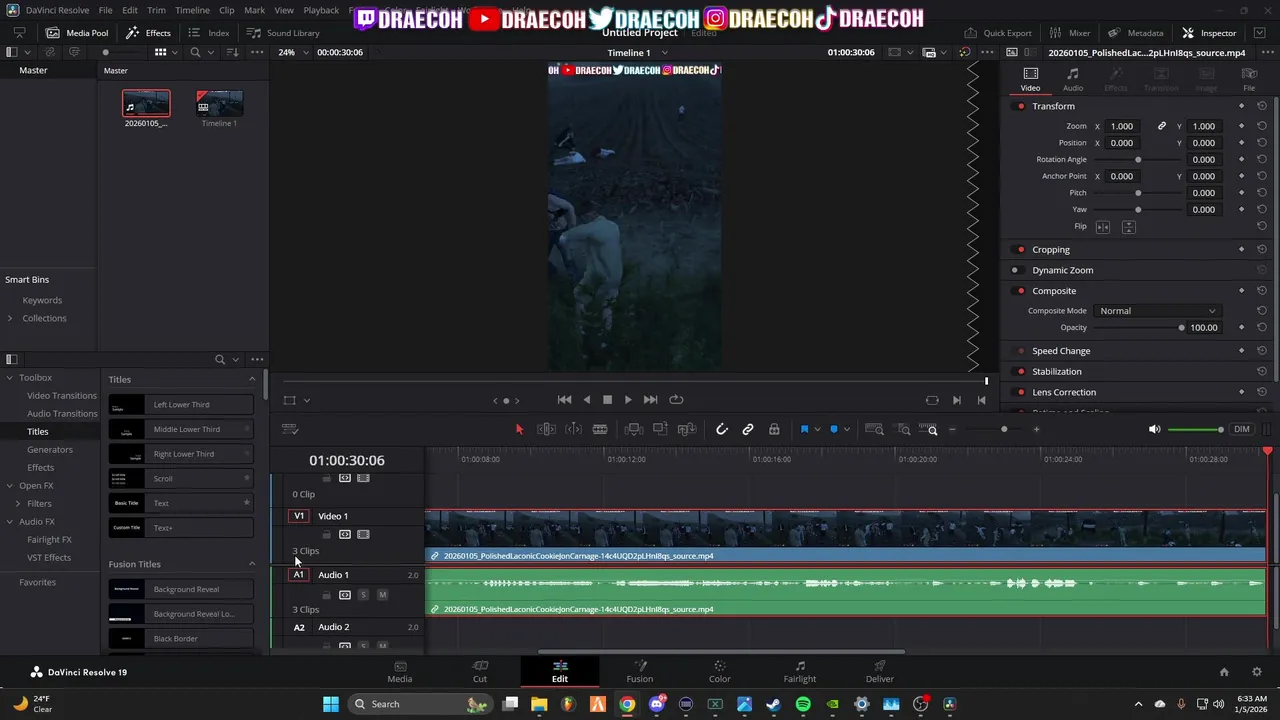Click the Detail Zoom icon

[904, 429]
